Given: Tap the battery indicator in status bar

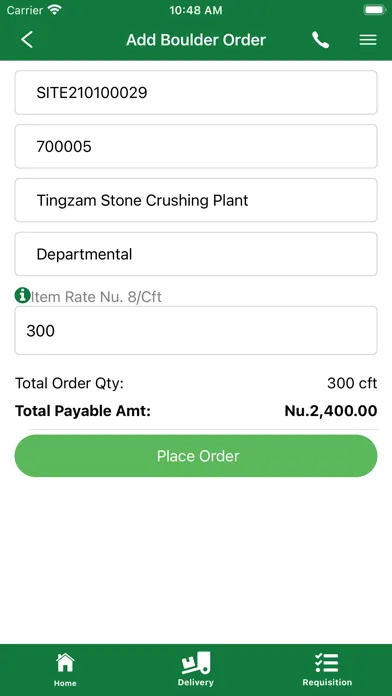Looking at the screenshot, I should click(374, 10).
